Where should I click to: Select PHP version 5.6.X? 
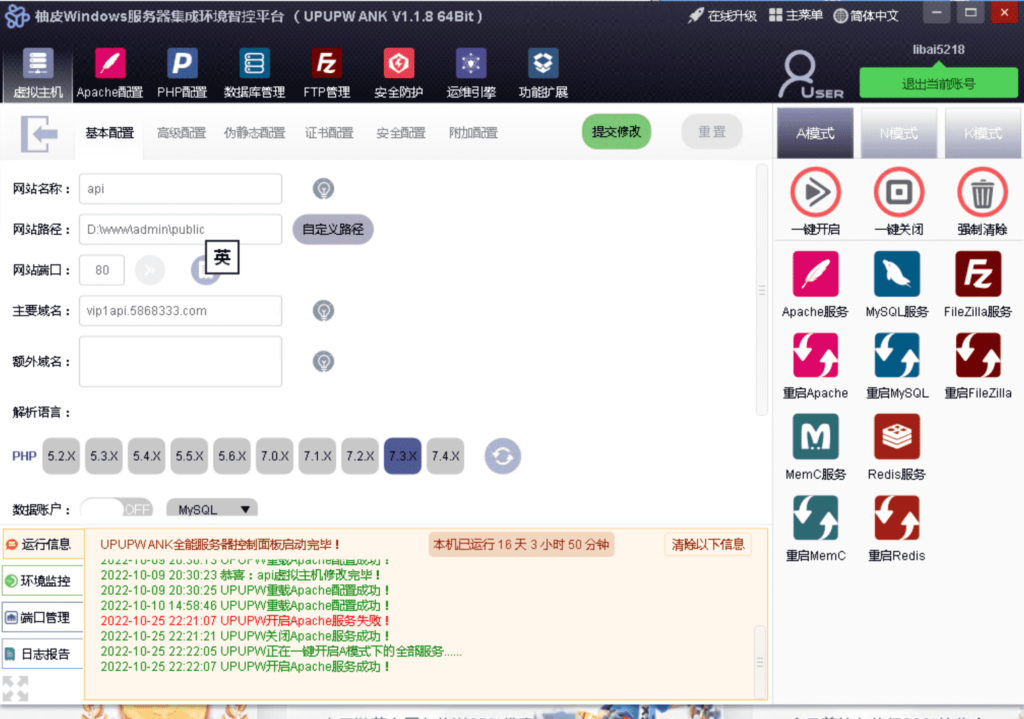231,455
